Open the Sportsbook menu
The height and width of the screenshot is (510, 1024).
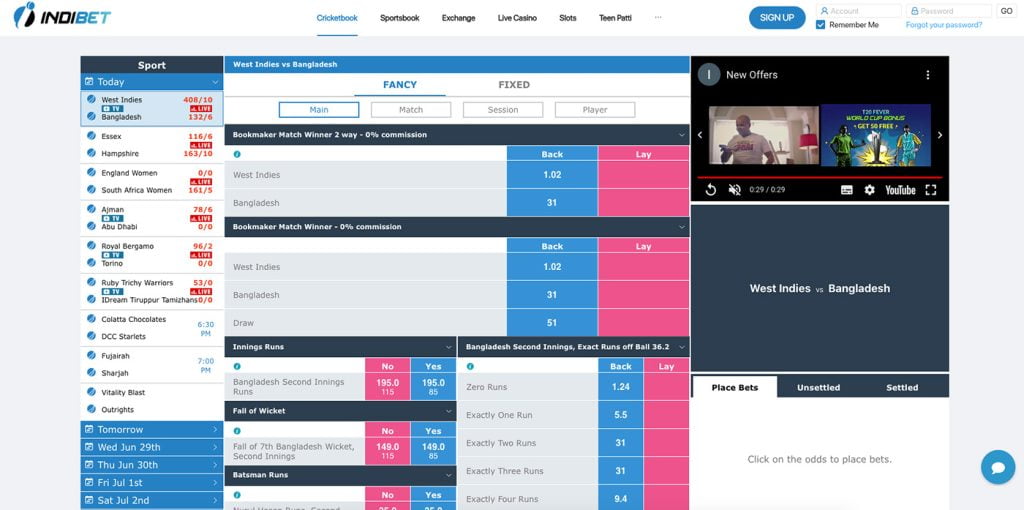point(400,18)
